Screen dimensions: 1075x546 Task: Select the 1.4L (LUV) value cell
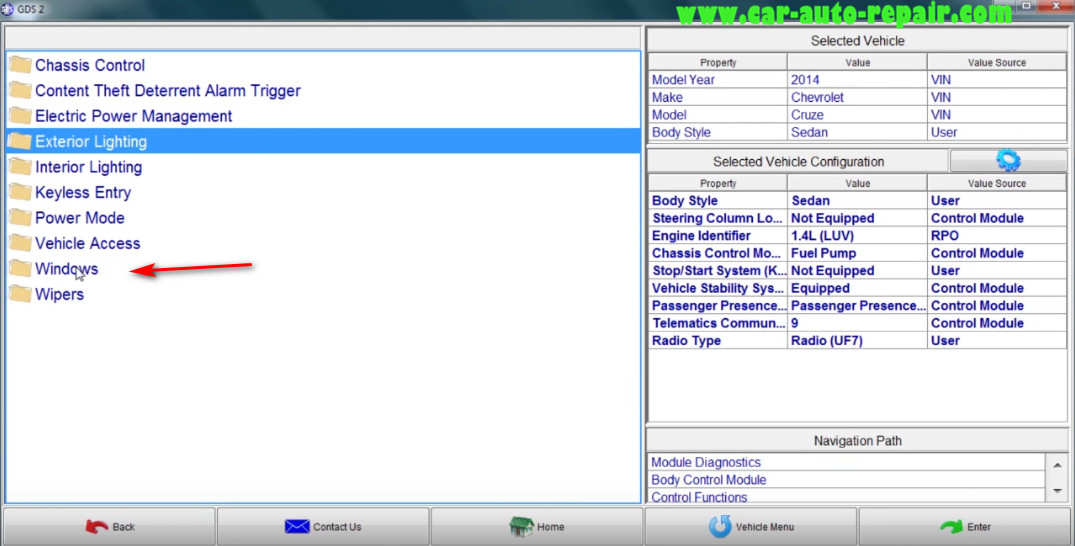tap(857, 235)
